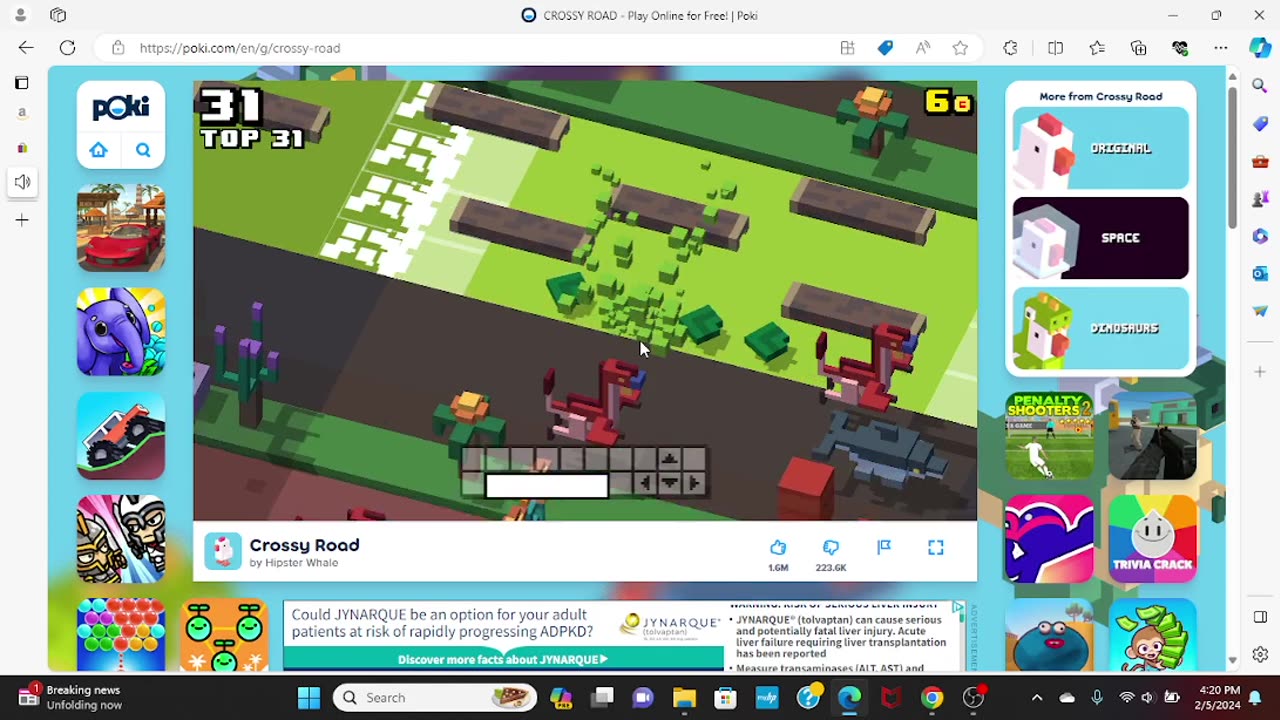Open Edge sidebar search icon
Screen dimensions: 1280x720
point(1260,87)
